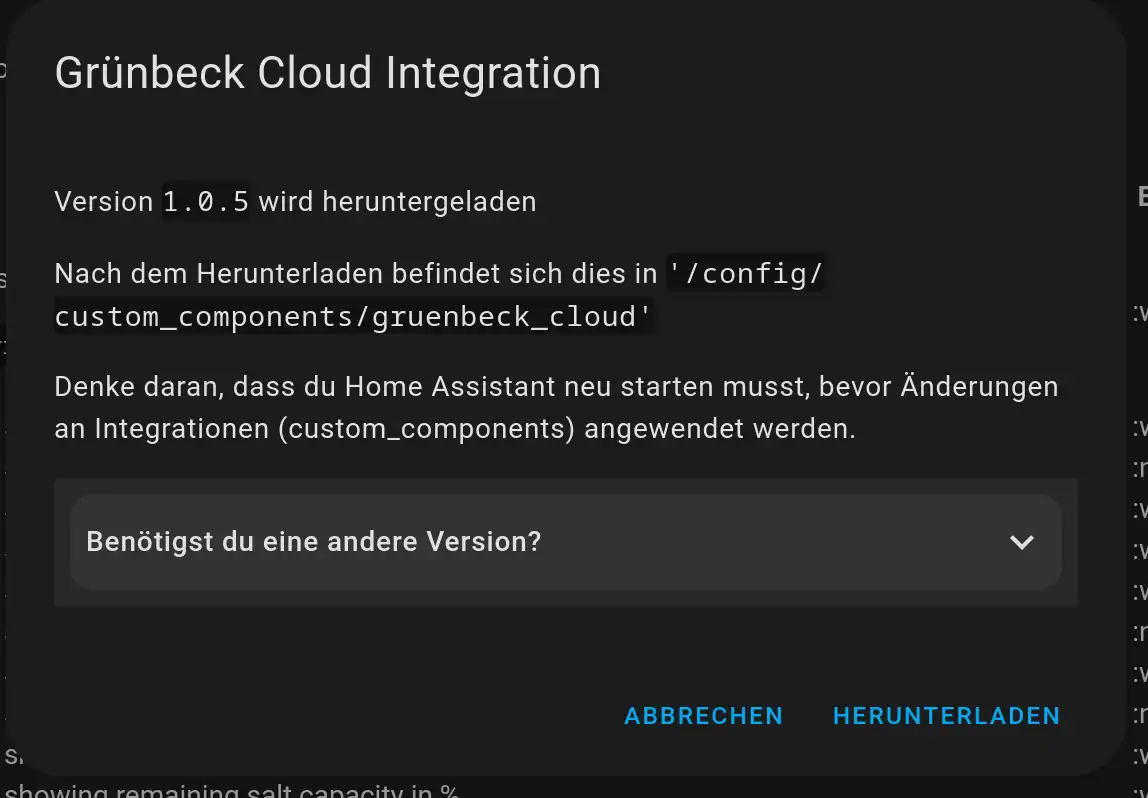Click the 'custom_components/gruenbeck_cloud' path text
1148x798 pixels.
point(354,317)
